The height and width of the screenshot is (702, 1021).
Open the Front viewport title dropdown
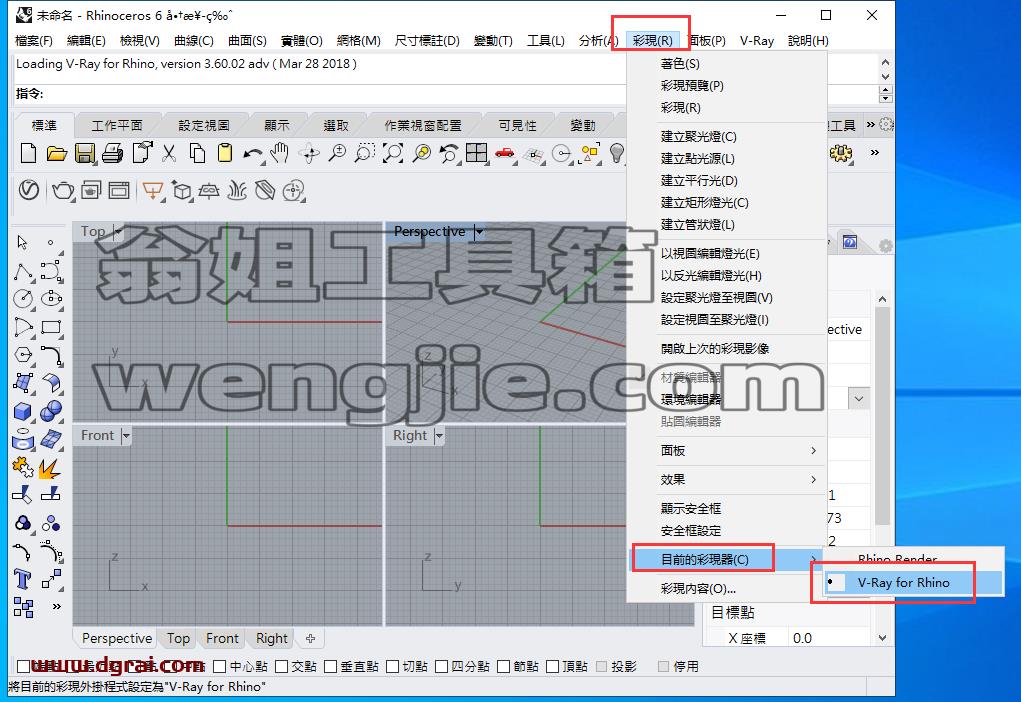point(126,436)
